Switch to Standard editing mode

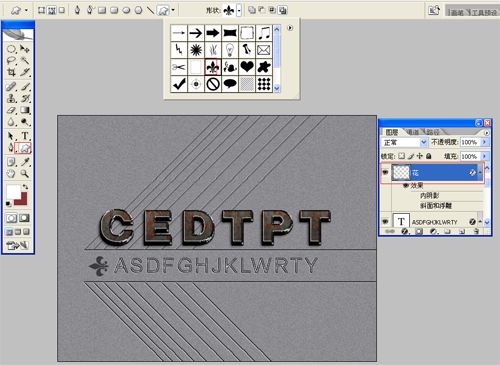click(11, 218)
